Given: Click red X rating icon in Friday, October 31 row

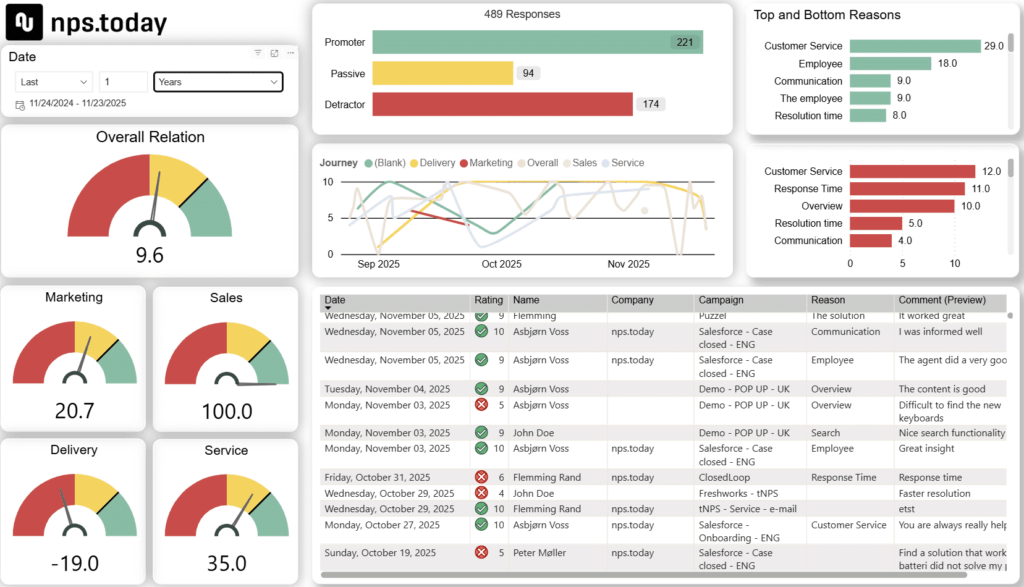Looking at the screenshot, I should 481,478.
